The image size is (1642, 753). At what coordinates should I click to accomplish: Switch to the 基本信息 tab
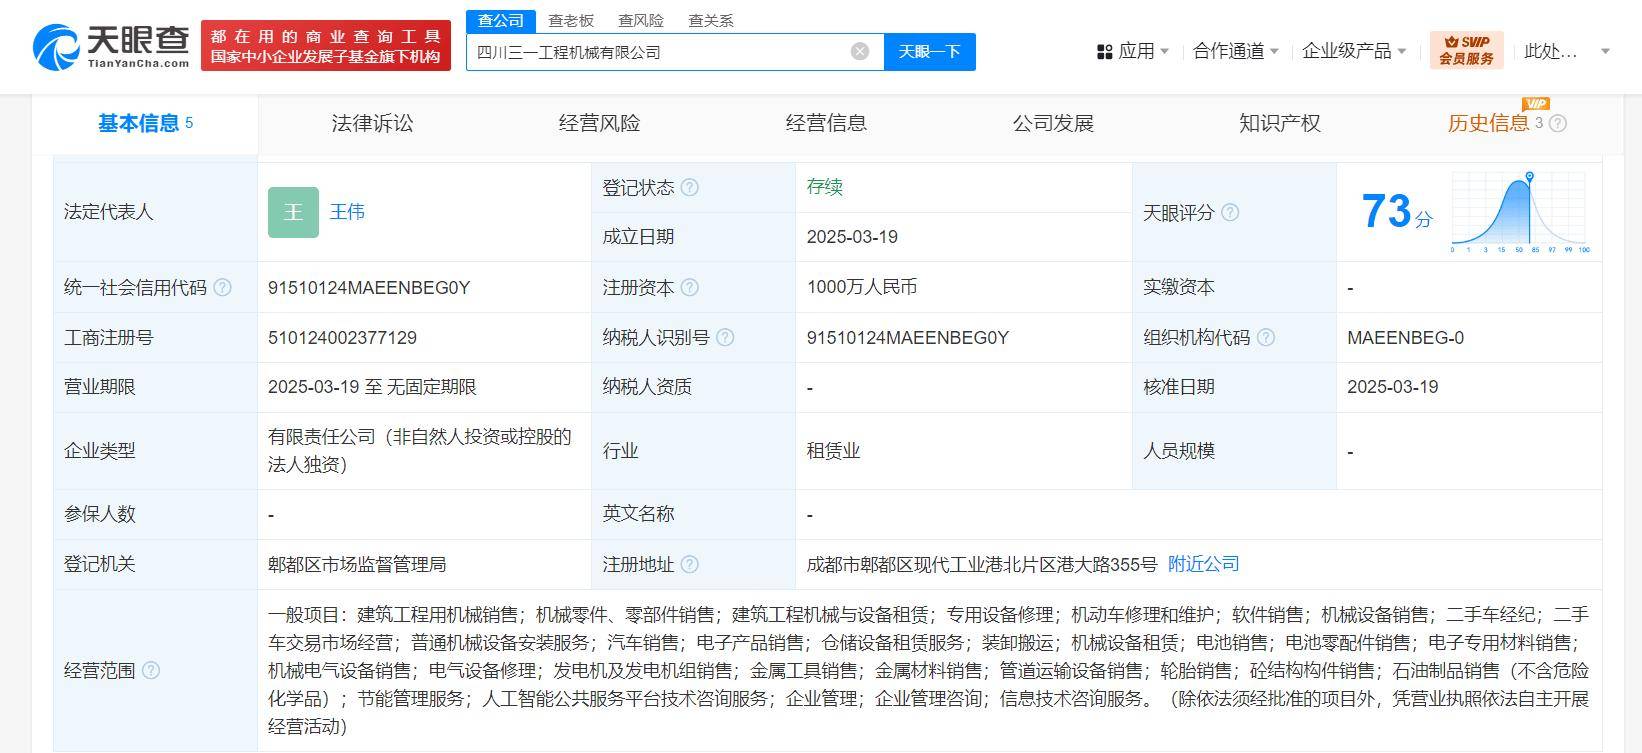[x=145, y=123]
